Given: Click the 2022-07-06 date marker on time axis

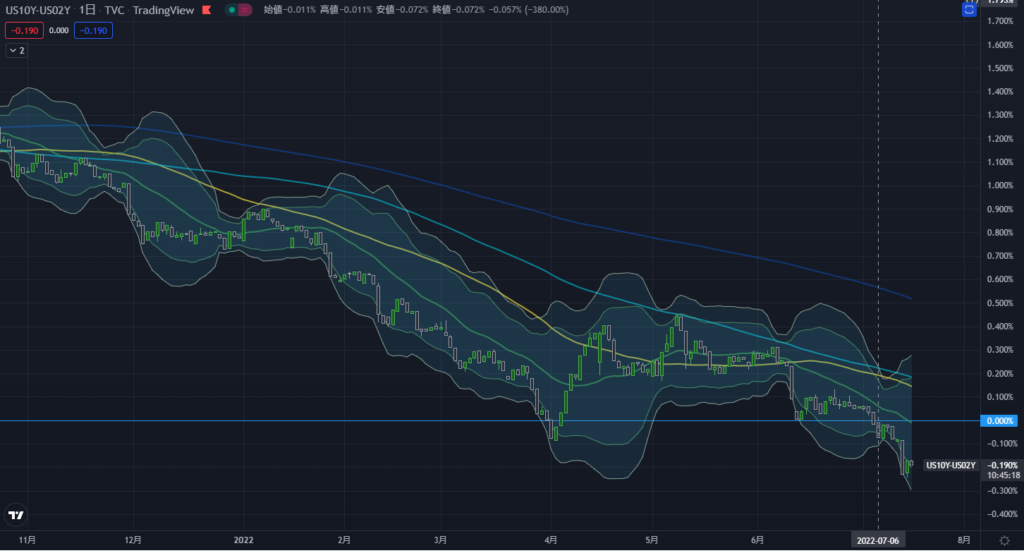Looking at the screenshot, I should pyautogui.click(x=878, y=539).
